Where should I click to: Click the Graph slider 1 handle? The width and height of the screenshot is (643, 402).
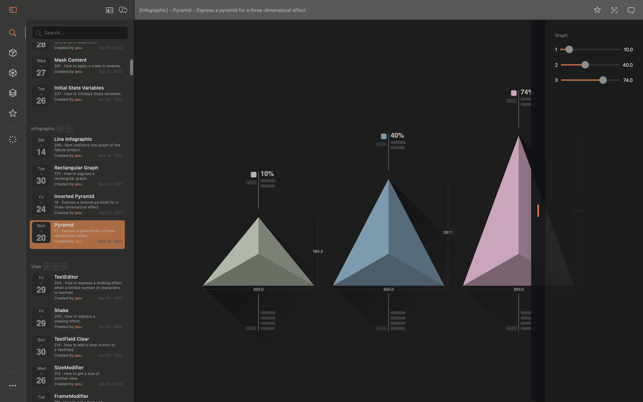point(569,49)
